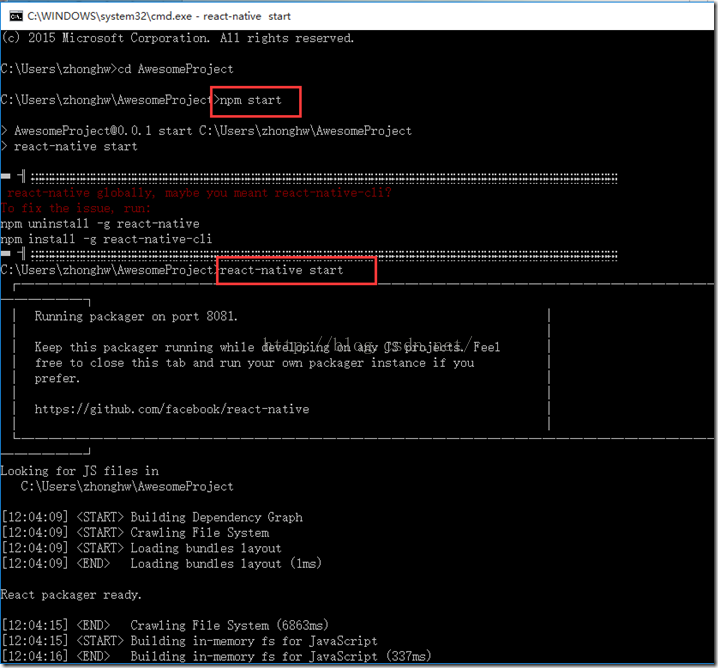The height and width of the screenshot is (668, 718).
Task: Click the '2015 Microsoft Corporation' copyright line
Action: click(x=178, y=38)
